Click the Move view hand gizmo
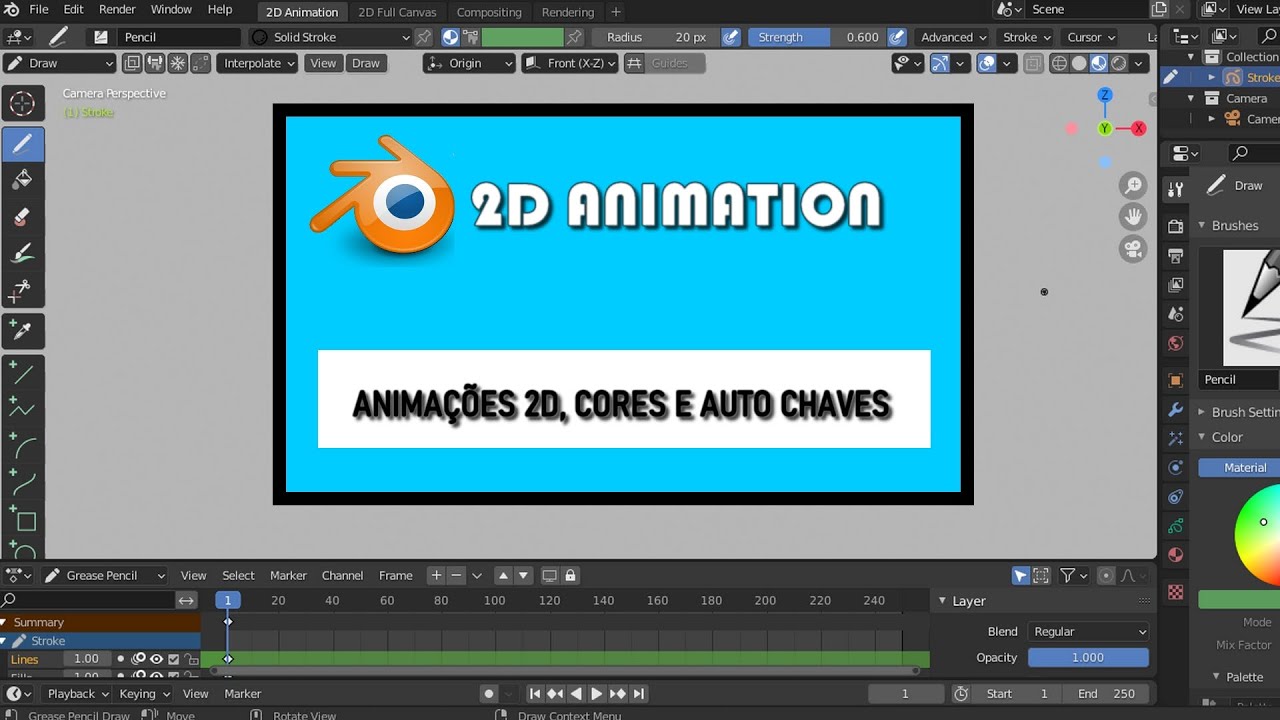 click(1133, 217)
